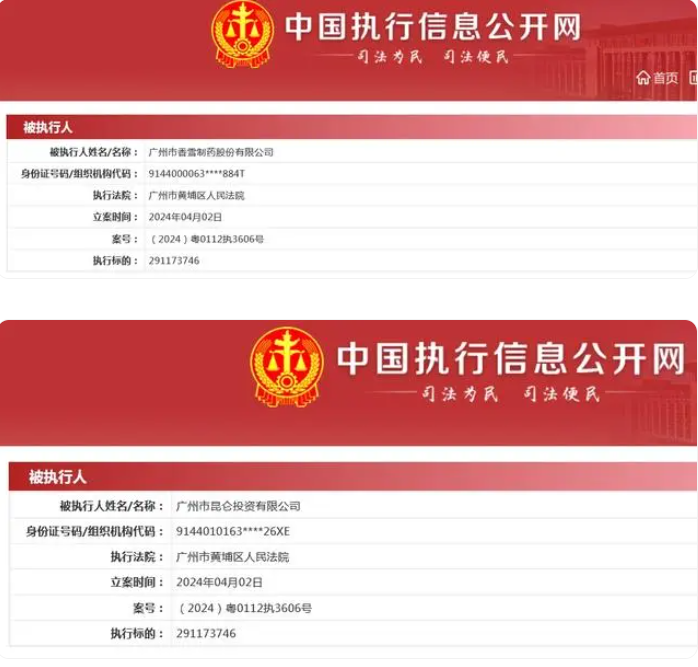698x667 pixels.
Task: Click organization code 9144010163****26XE
Action: pos(233,532)
